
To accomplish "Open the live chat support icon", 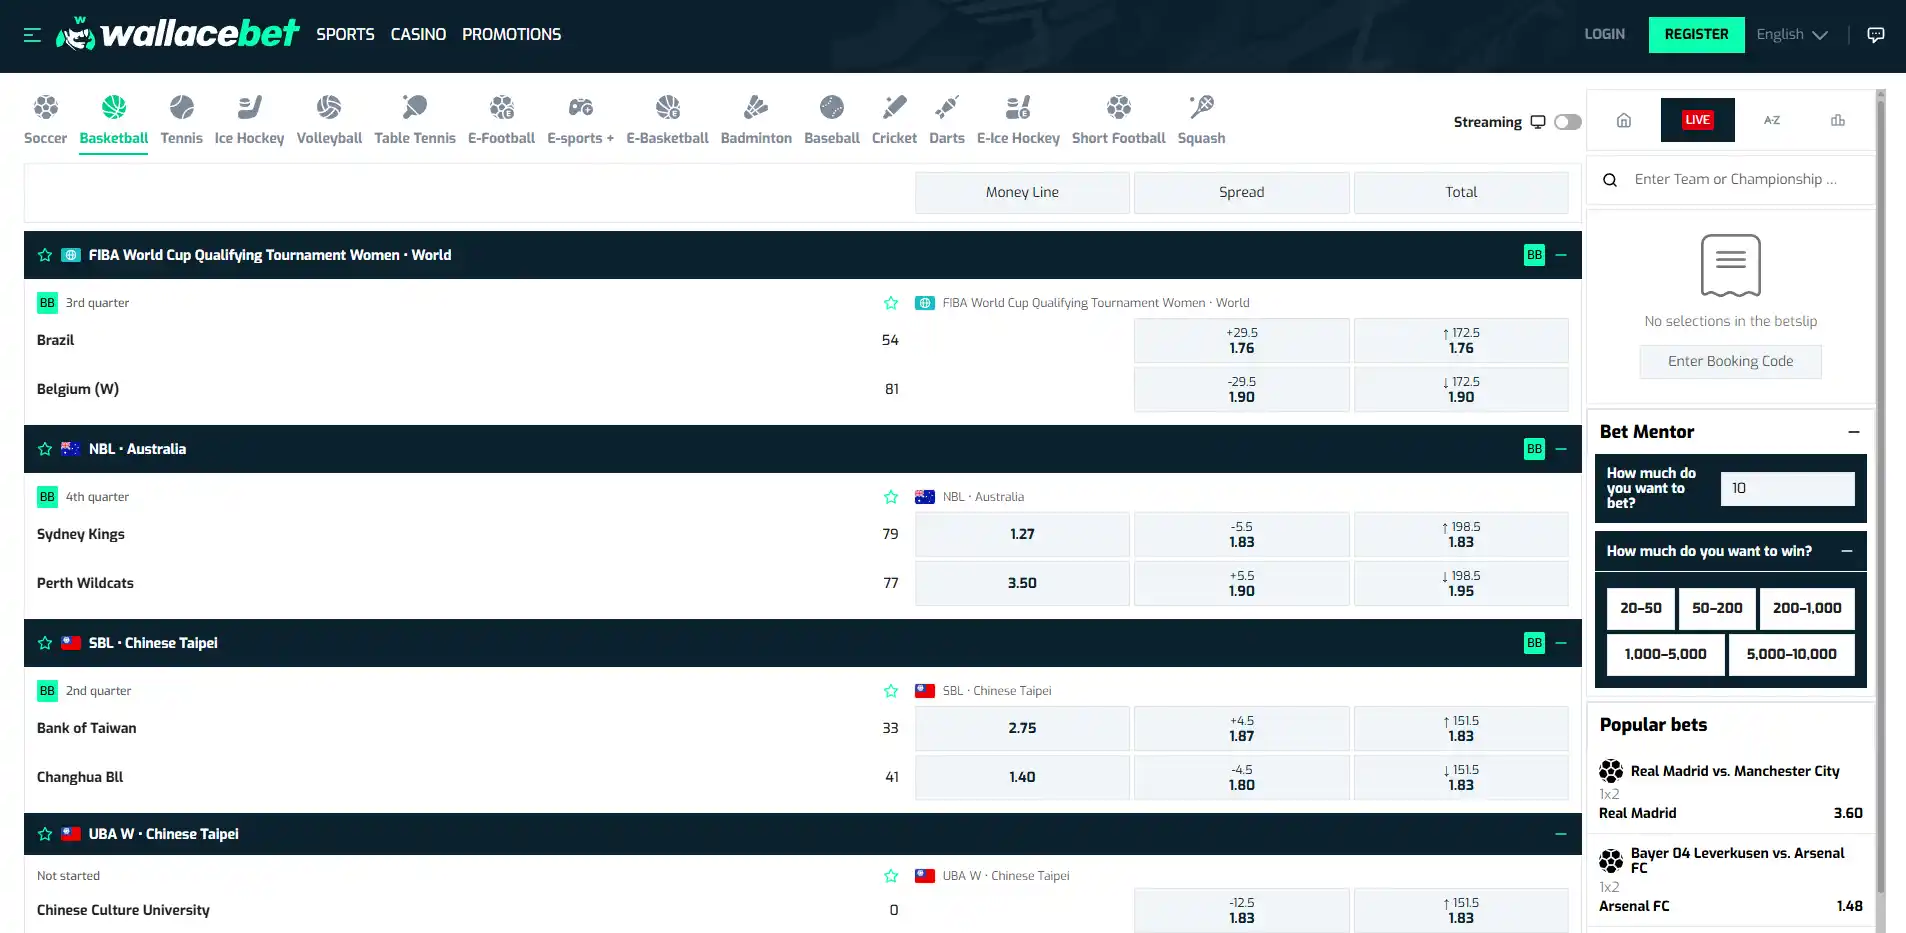I will (1876, 35).
